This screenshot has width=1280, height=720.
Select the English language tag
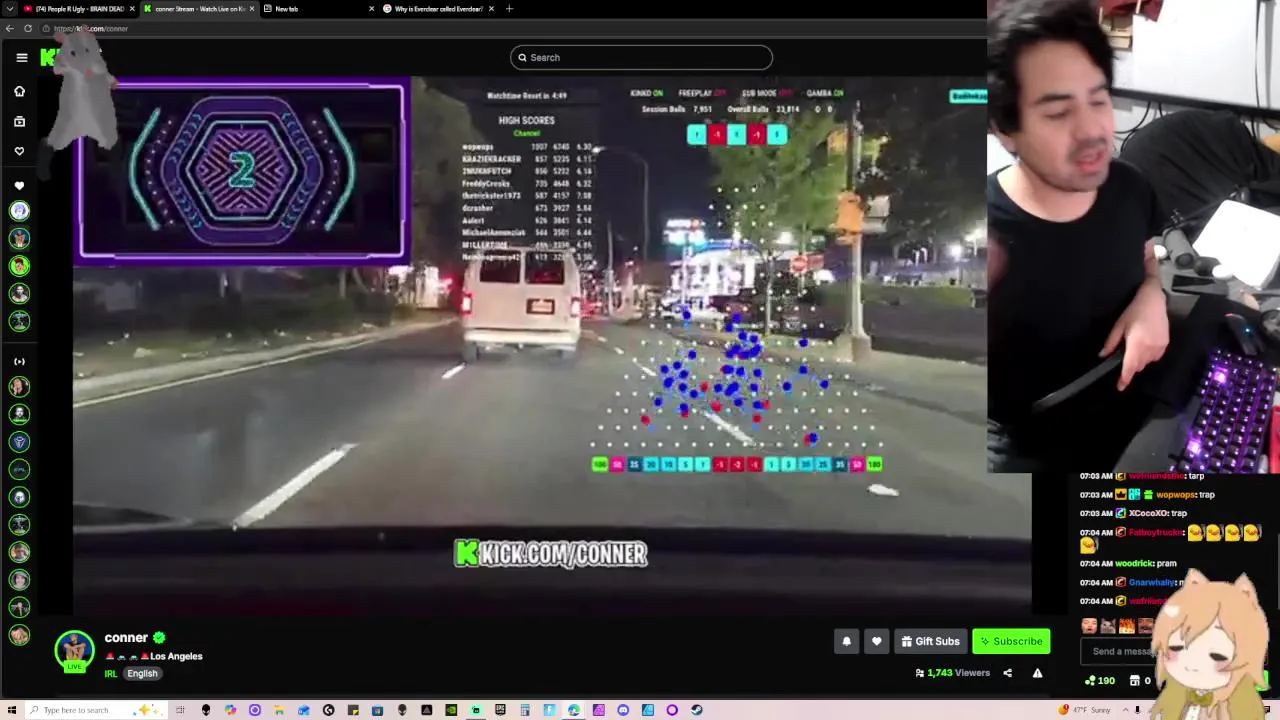[x=142, y=673]
